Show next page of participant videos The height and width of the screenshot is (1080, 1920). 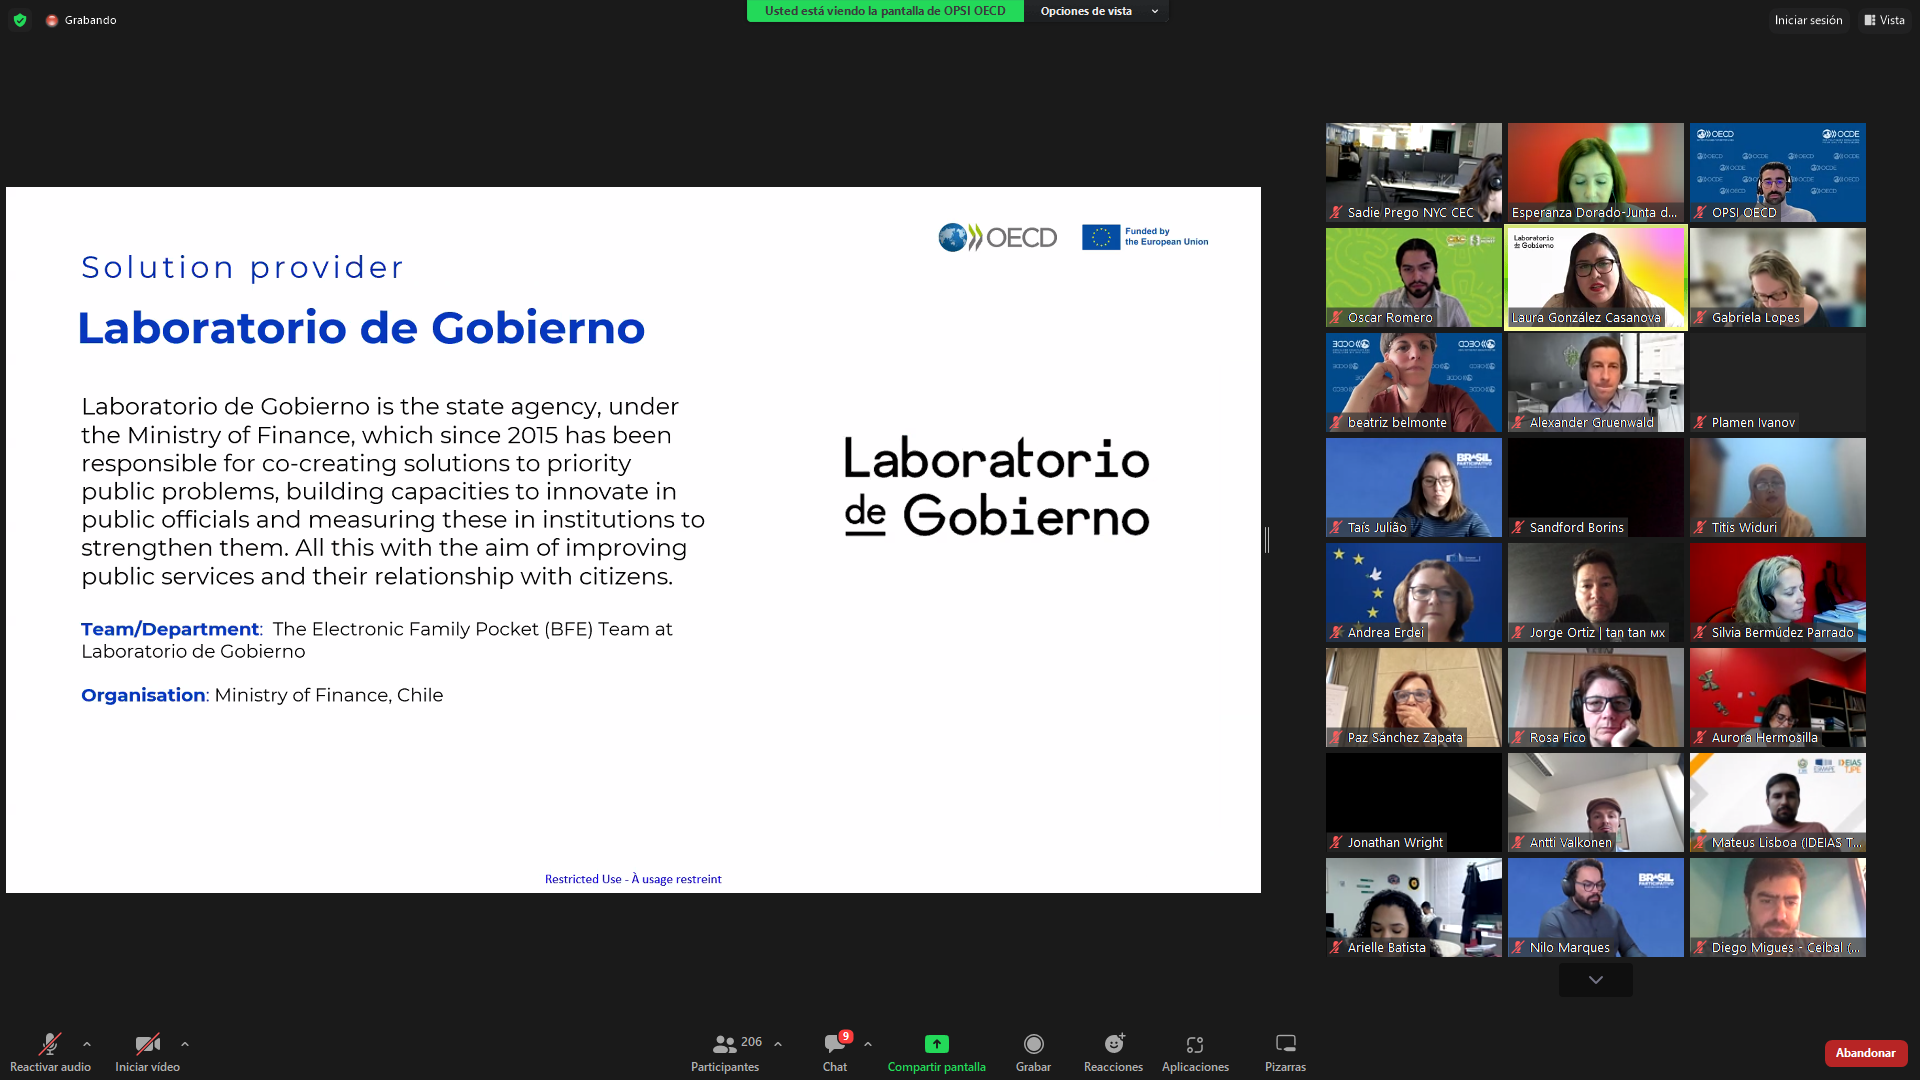point(1596,980)
